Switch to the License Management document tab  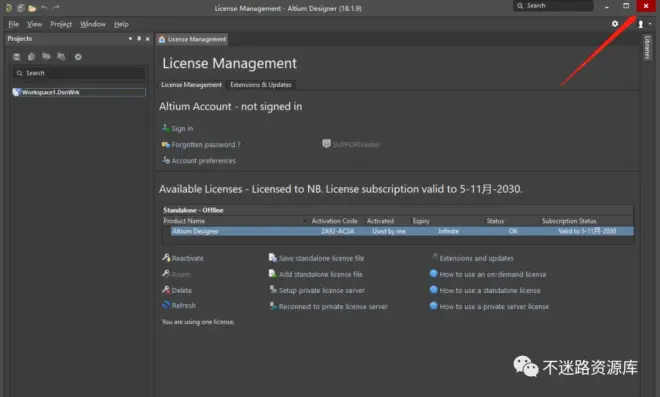192,39
